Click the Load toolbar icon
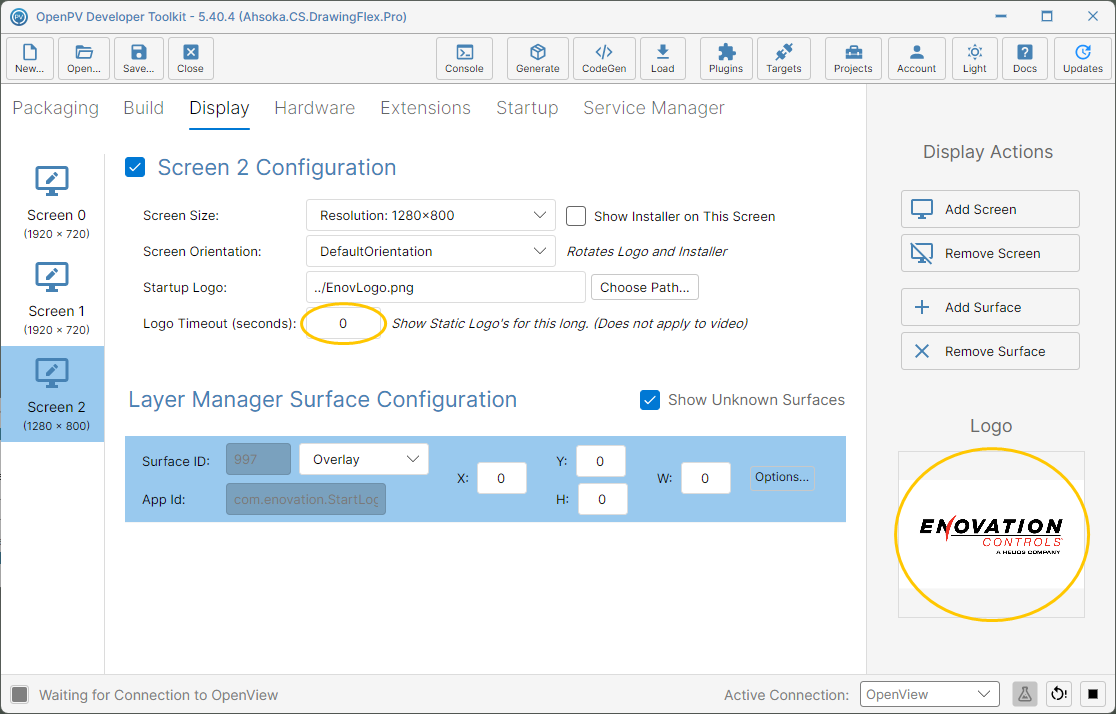The width and height of the screenshot is (1116, 714). 663,58
